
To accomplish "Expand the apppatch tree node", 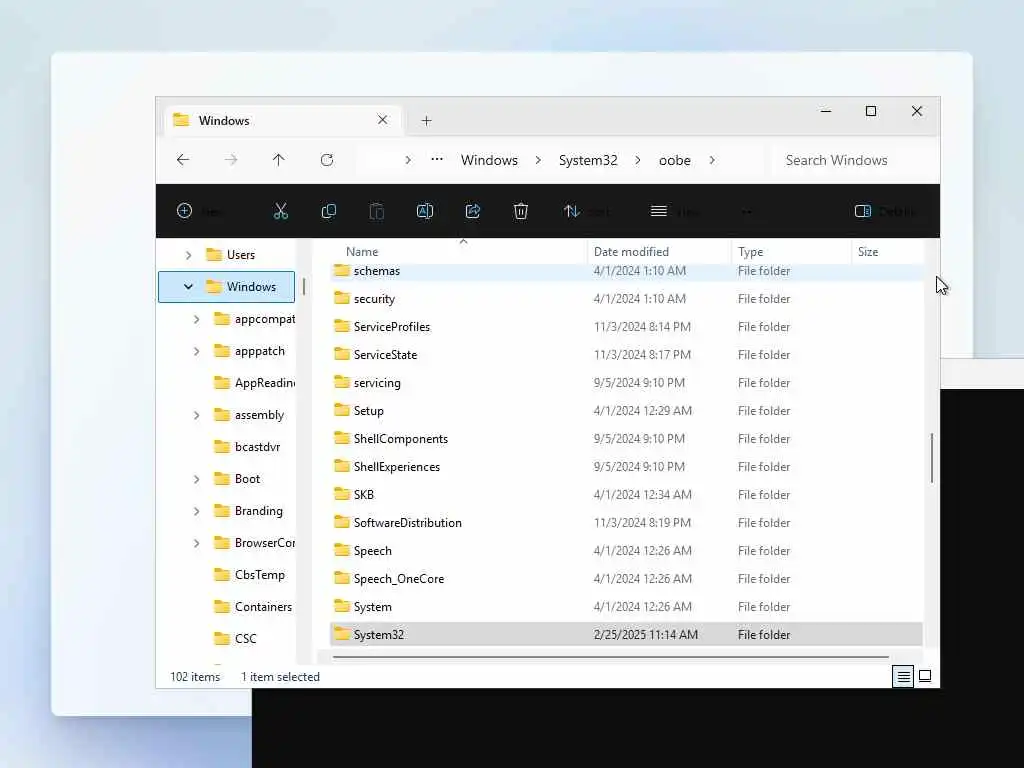I will point(197,351).
